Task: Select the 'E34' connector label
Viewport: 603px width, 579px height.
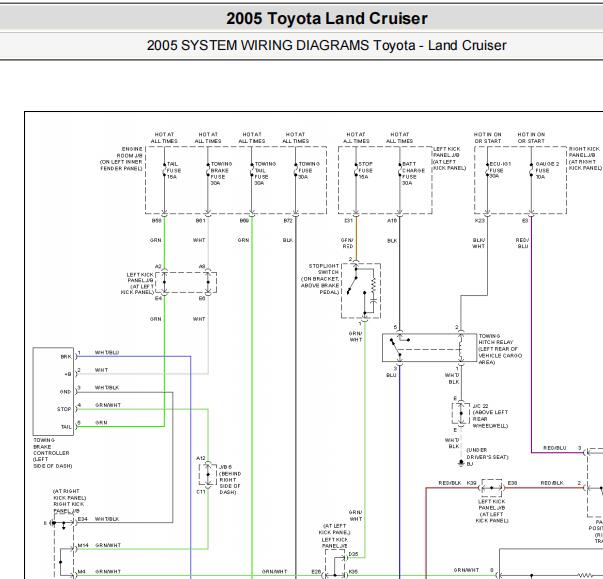Action: point(82,519)
